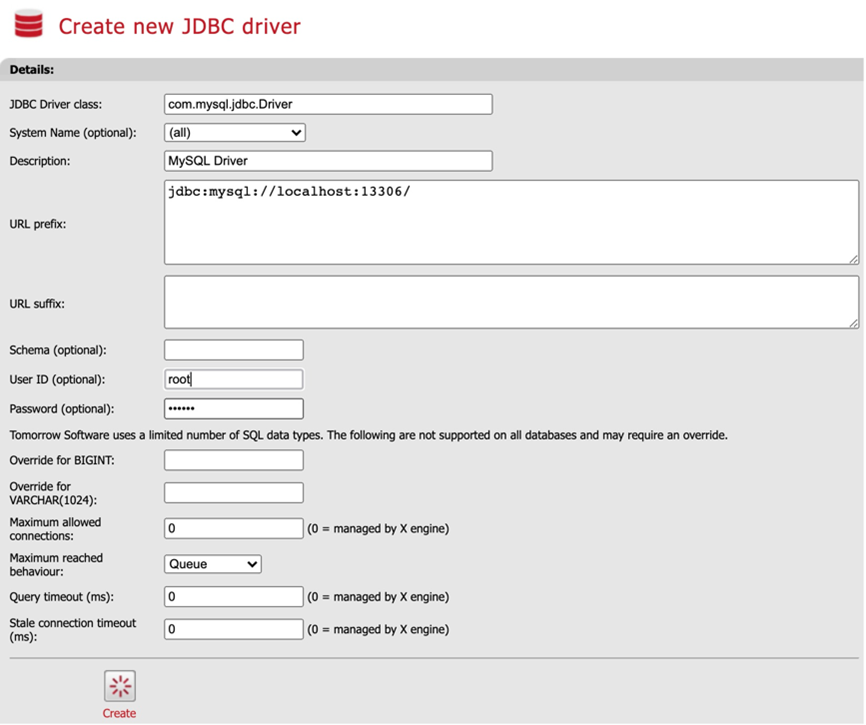Focus the Query timeout (ms) field

pyautogui.click(x=233, y=597)
